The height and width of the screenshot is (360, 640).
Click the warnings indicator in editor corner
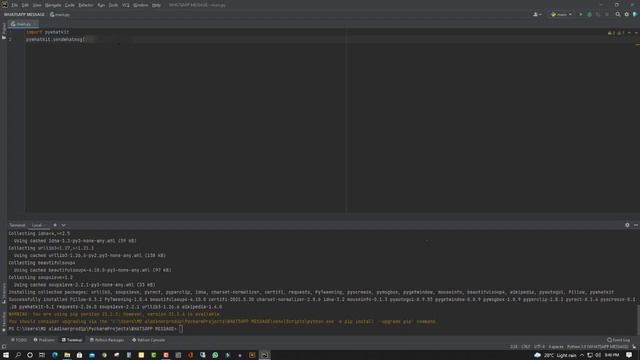click(x=616, y=33)
